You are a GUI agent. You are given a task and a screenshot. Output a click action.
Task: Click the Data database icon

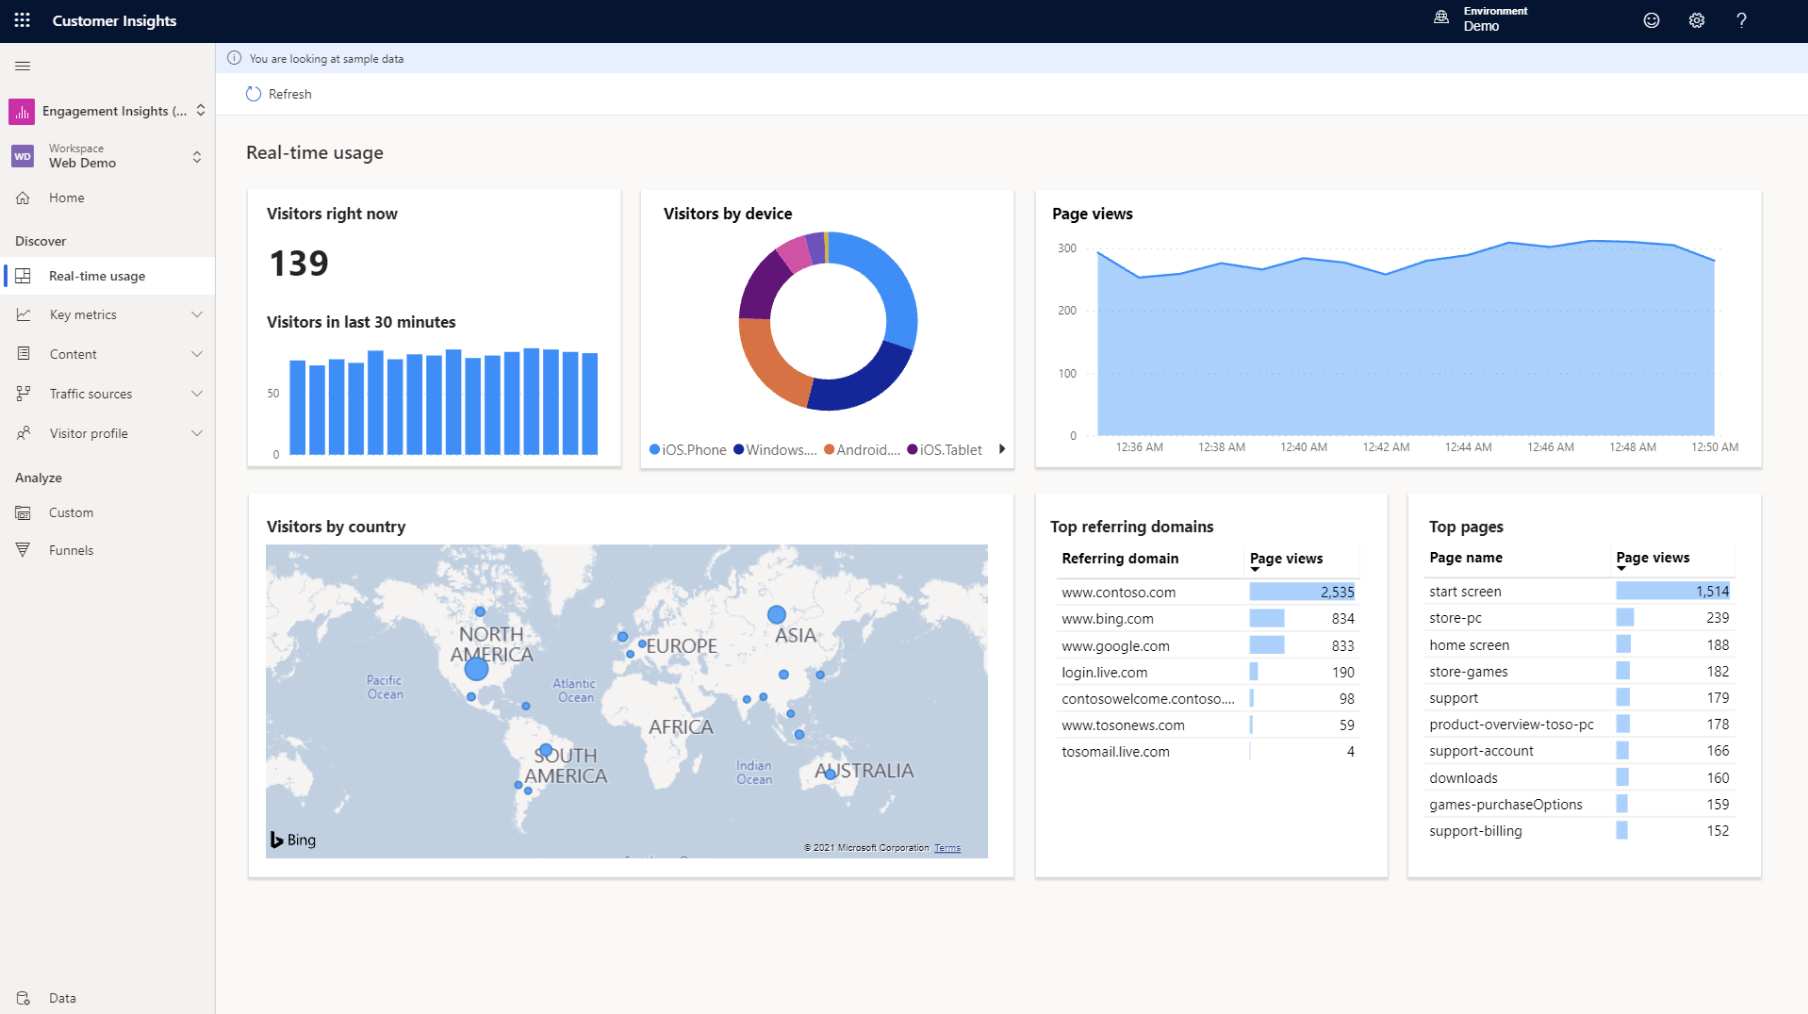(x=23, y=998)
